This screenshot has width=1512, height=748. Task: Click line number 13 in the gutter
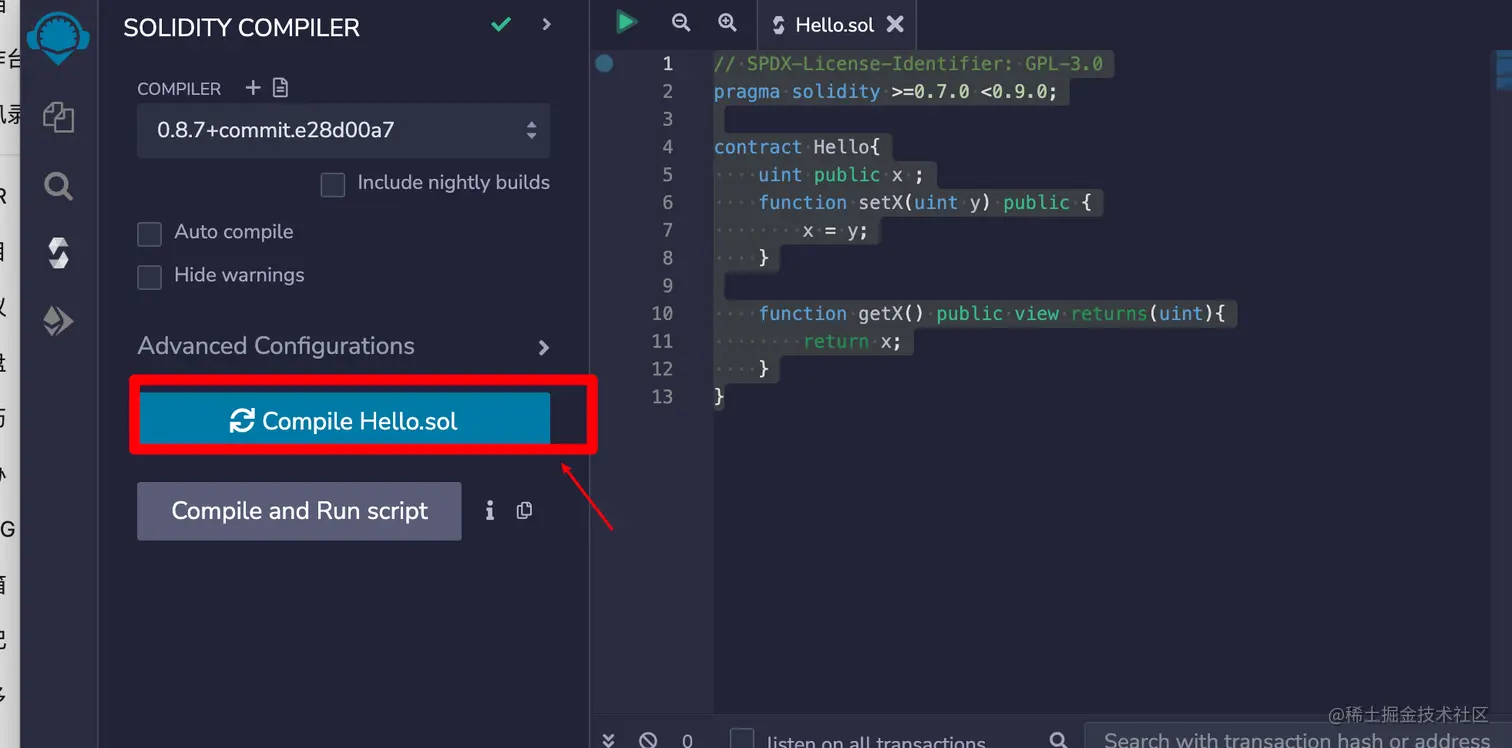pos(662,397)
